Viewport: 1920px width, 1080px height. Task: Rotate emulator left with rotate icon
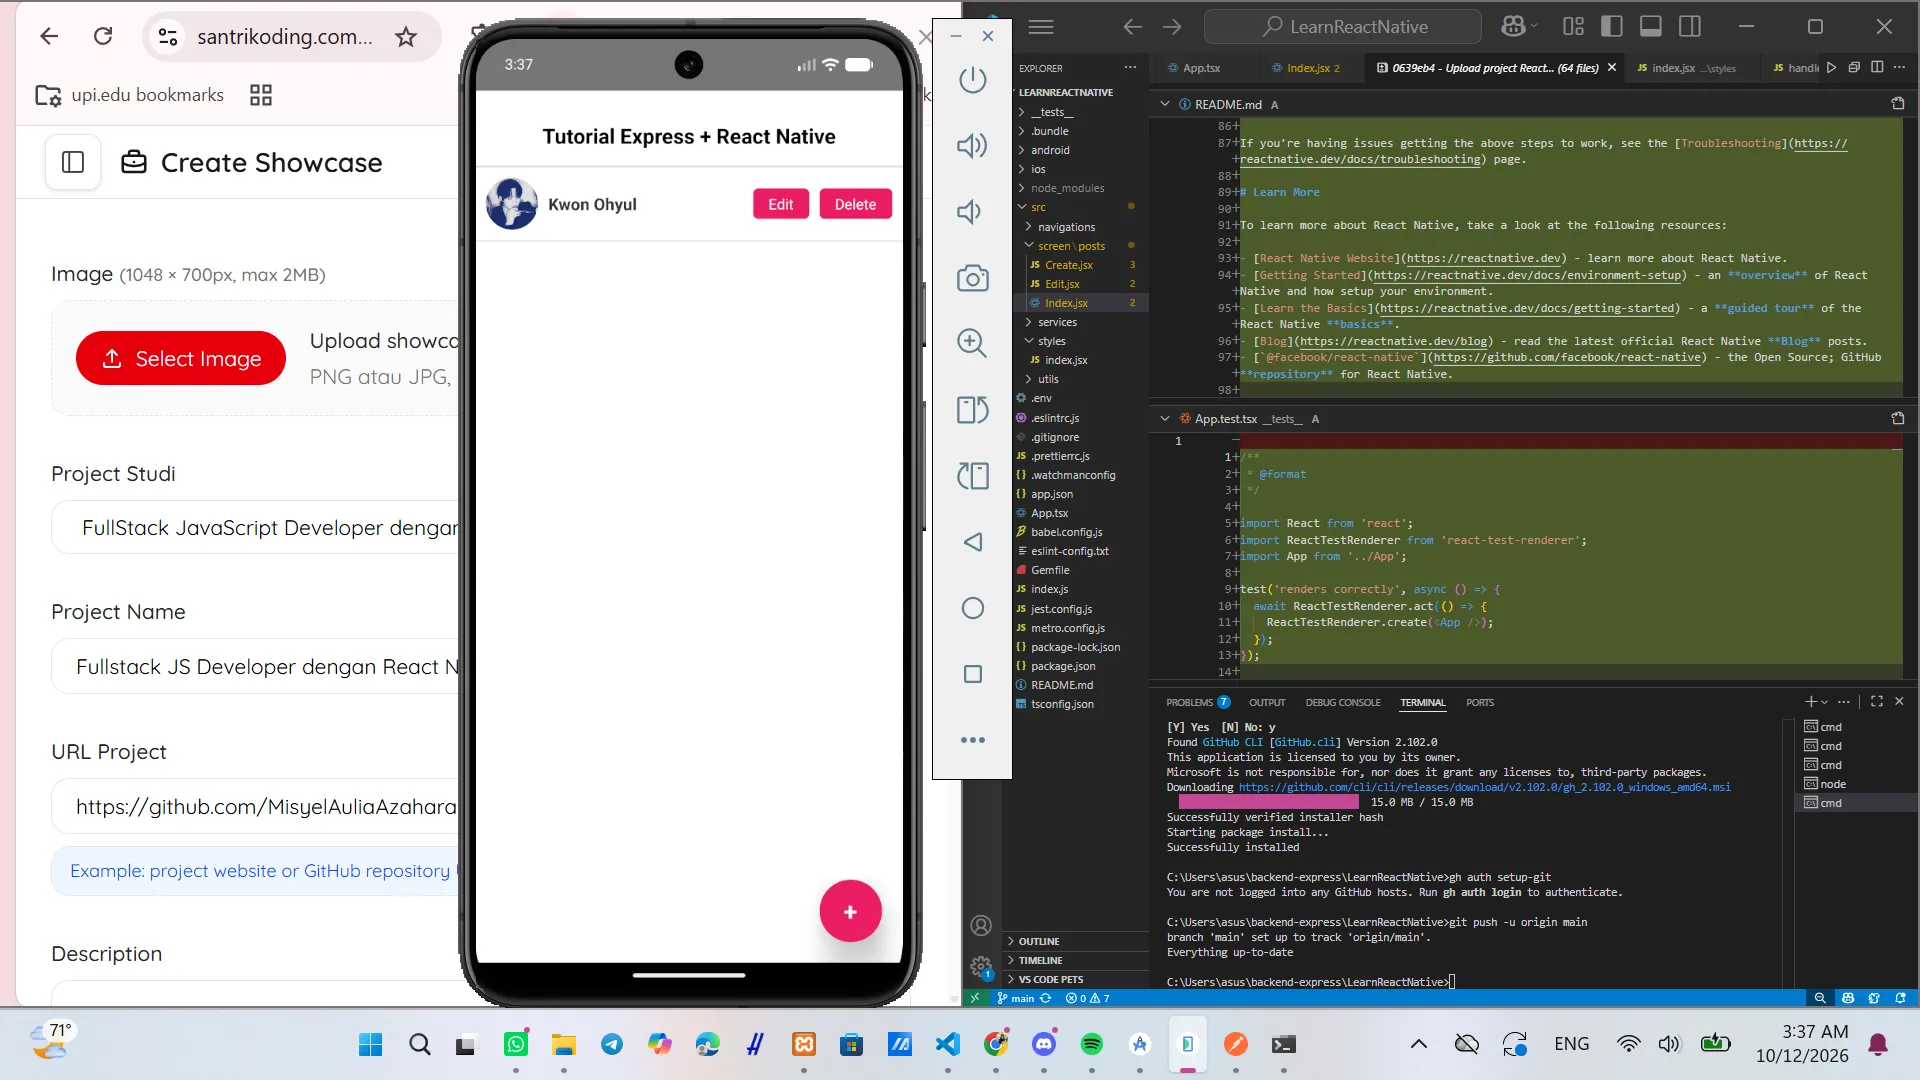972,410
